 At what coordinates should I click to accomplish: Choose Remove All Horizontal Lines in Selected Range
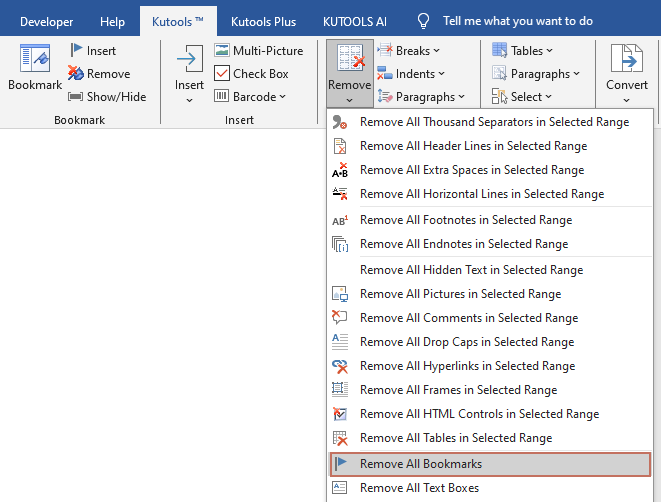(x=490, y=194)
